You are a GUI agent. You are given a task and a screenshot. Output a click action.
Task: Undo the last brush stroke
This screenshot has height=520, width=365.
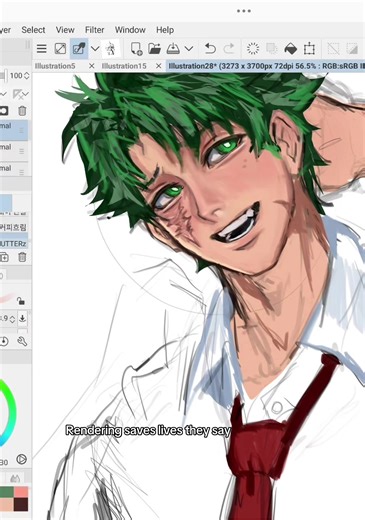[x=210, y=49]
